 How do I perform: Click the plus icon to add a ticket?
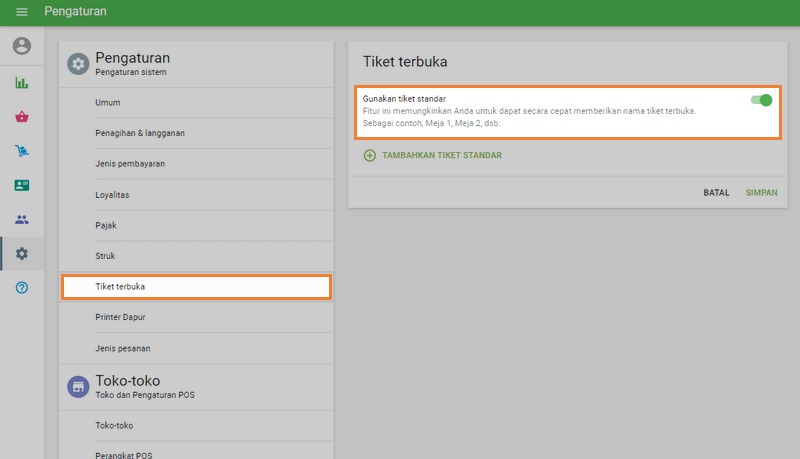click(x=370, y=156)
